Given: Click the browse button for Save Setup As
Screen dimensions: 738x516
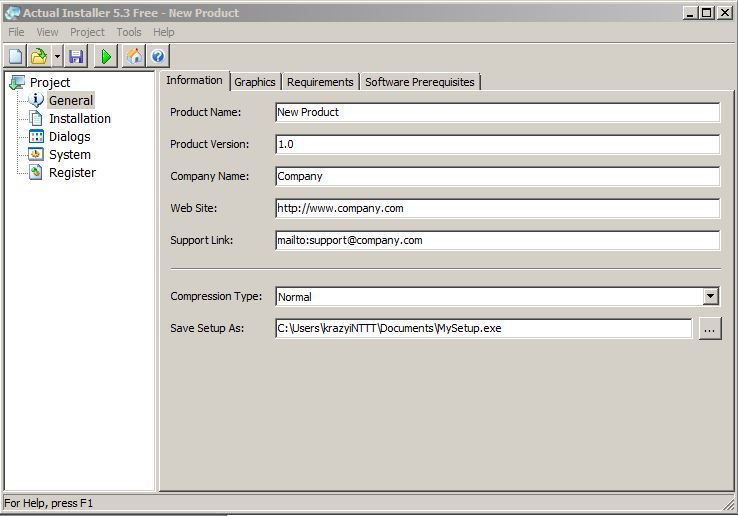Looking at the screenshot, I should coord(709,328).
